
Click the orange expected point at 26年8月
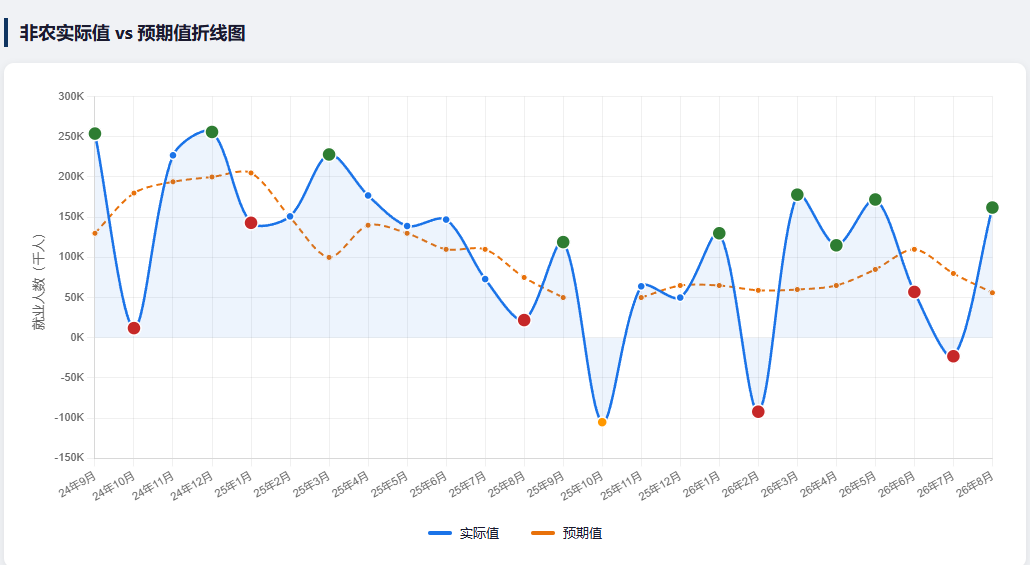click(x=993, y=293)
